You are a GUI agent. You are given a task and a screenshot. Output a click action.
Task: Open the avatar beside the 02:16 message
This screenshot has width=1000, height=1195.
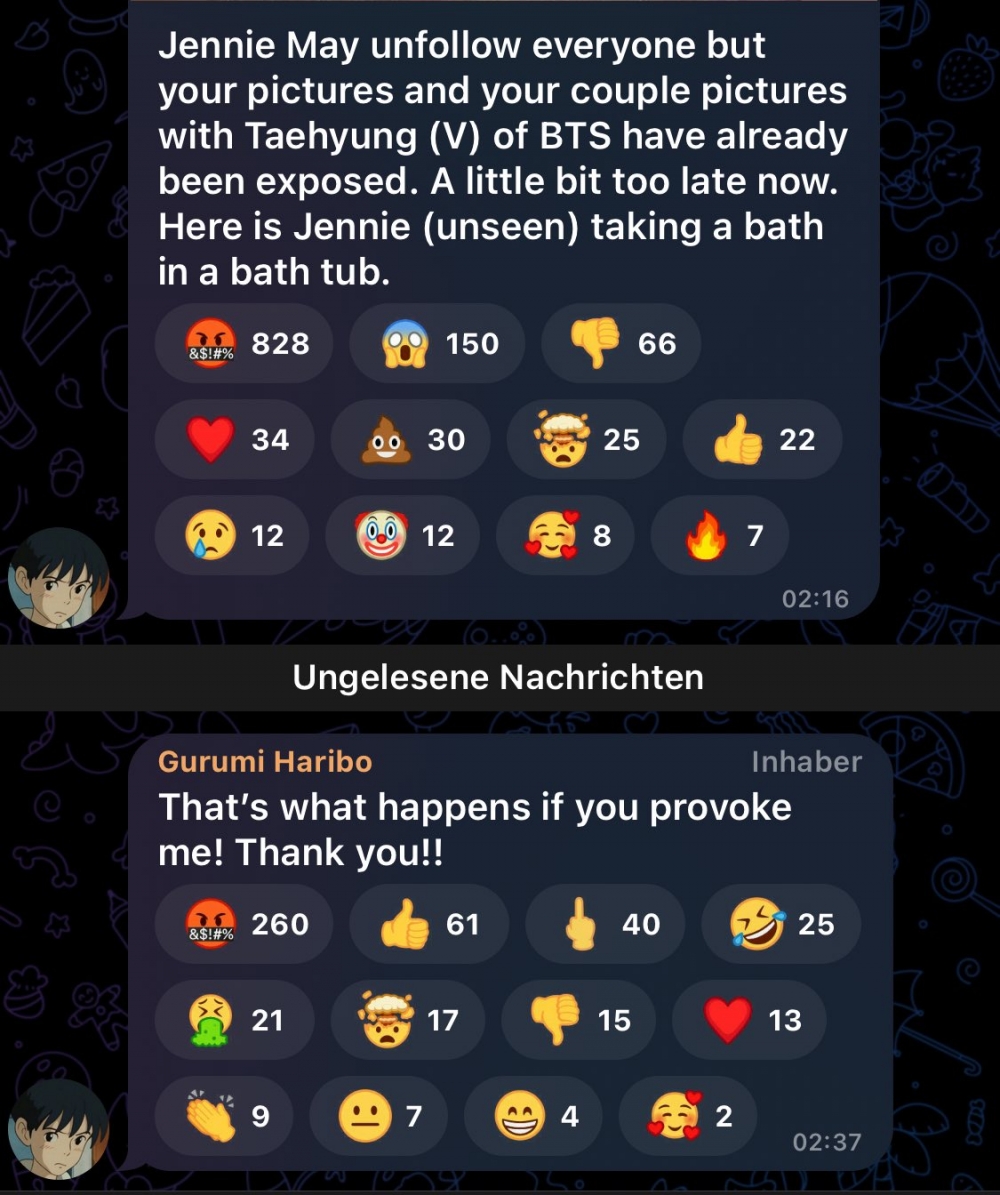click(59, 578)
